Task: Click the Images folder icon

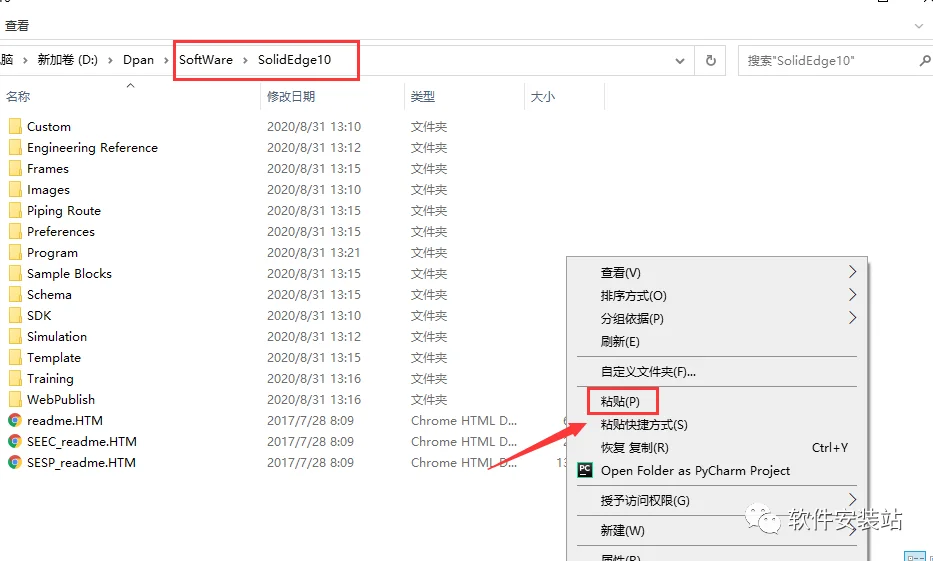Action: pyautogui.click(x=15, y=190)
